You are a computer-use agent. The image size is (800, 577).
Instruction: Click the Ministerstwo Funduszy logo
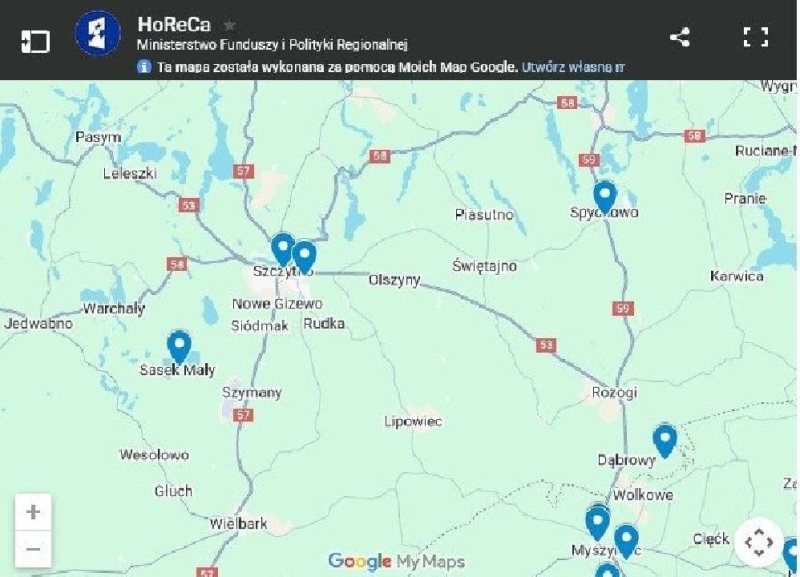(98, 33)
